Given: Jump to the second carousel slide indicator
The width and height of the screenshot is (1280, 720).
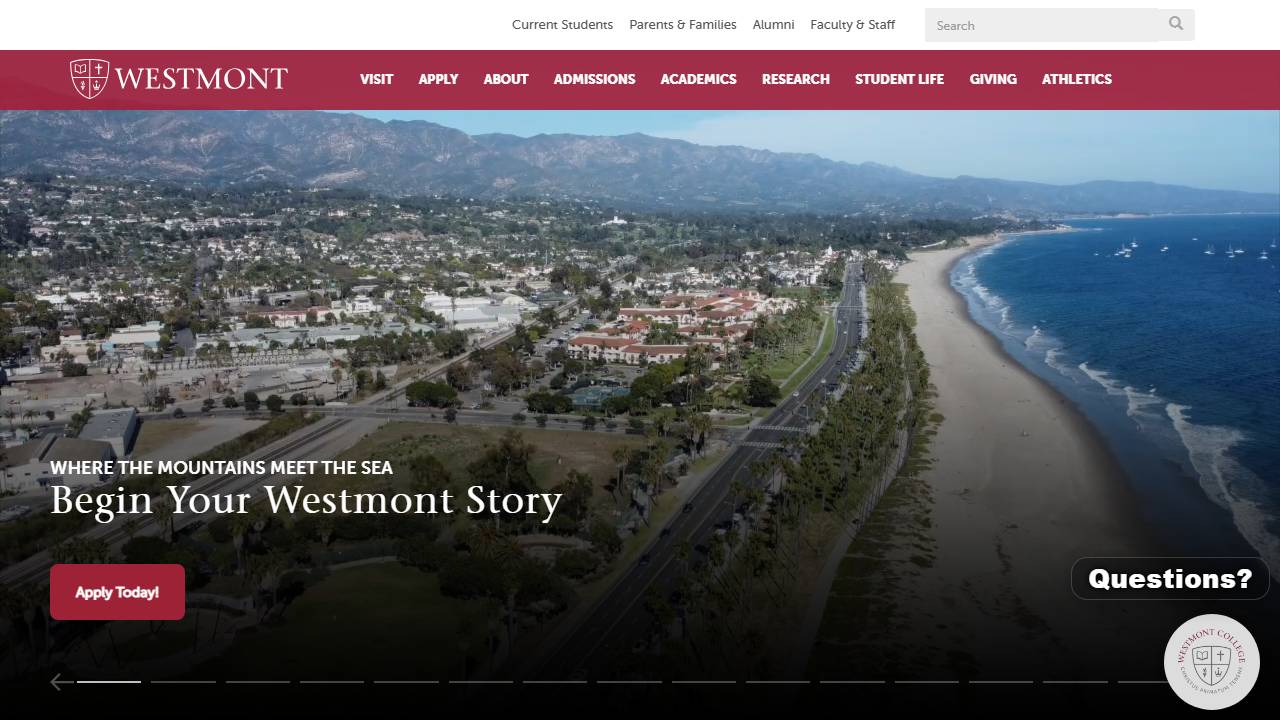Looking at the screenshot, I should coord(183,682).
